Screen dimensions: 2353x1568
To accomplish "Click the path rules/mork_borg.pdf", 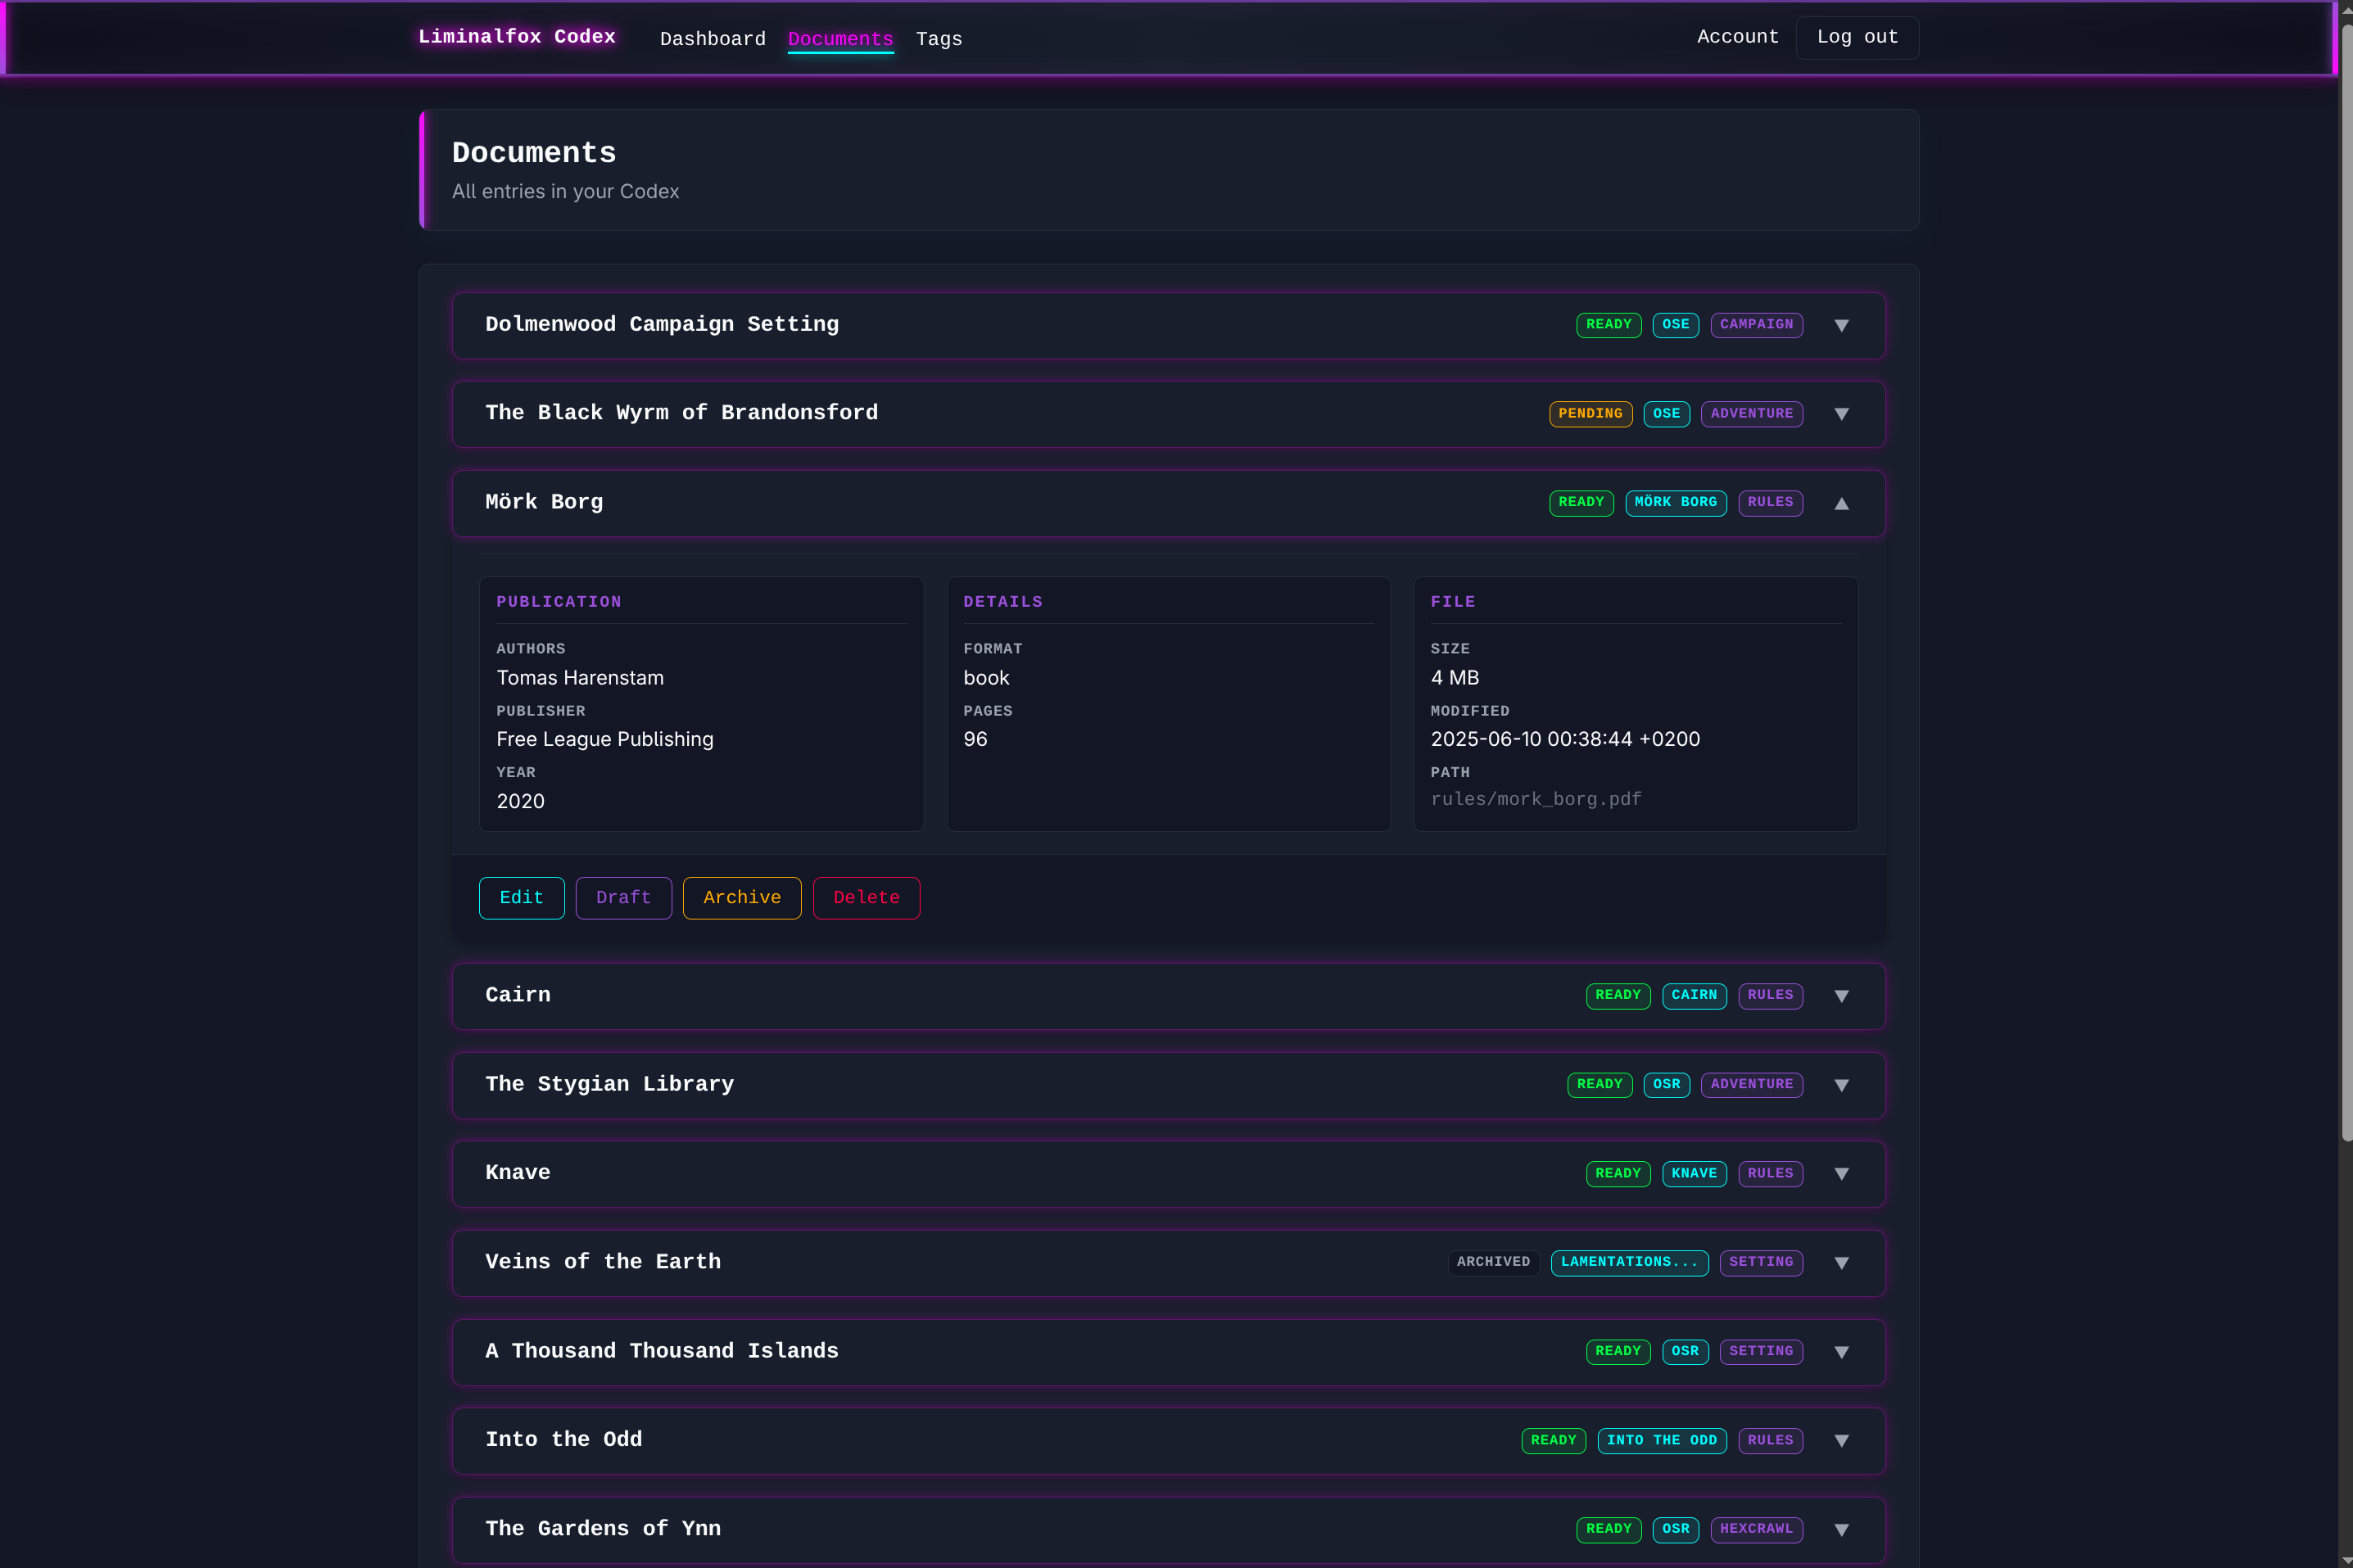I will (1535, 799).
